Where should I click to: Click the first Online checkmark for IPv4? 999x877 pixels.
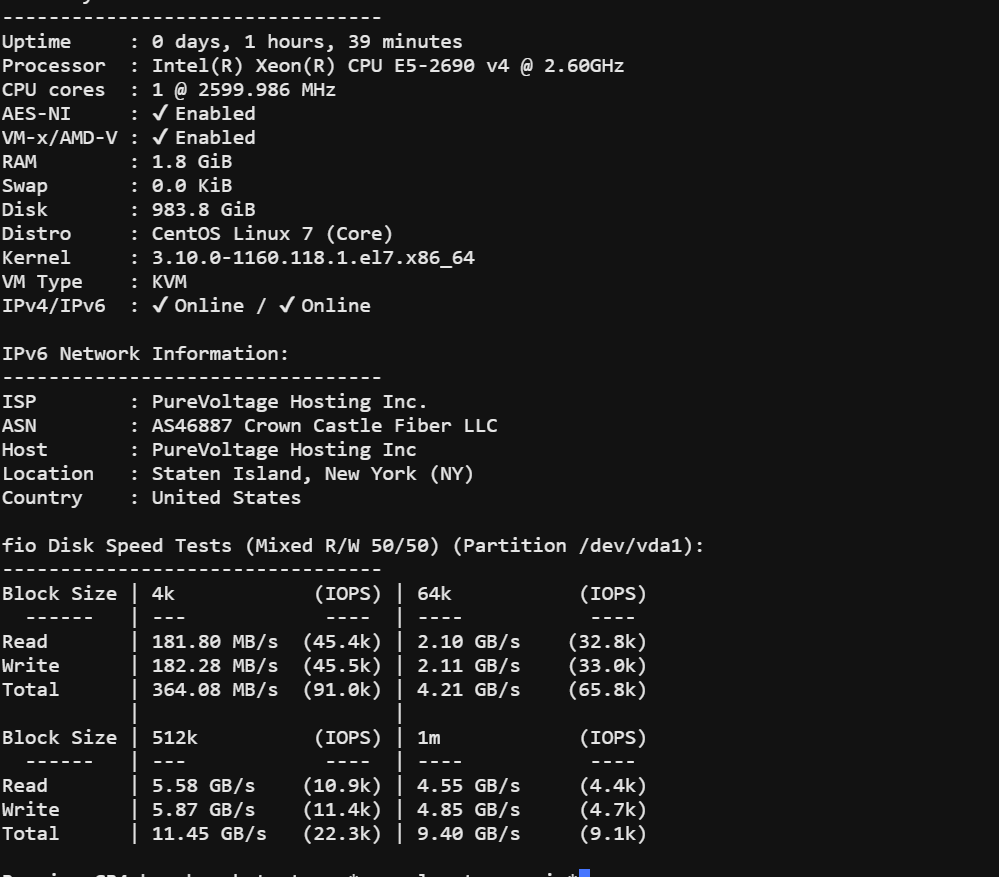[160, 306]
